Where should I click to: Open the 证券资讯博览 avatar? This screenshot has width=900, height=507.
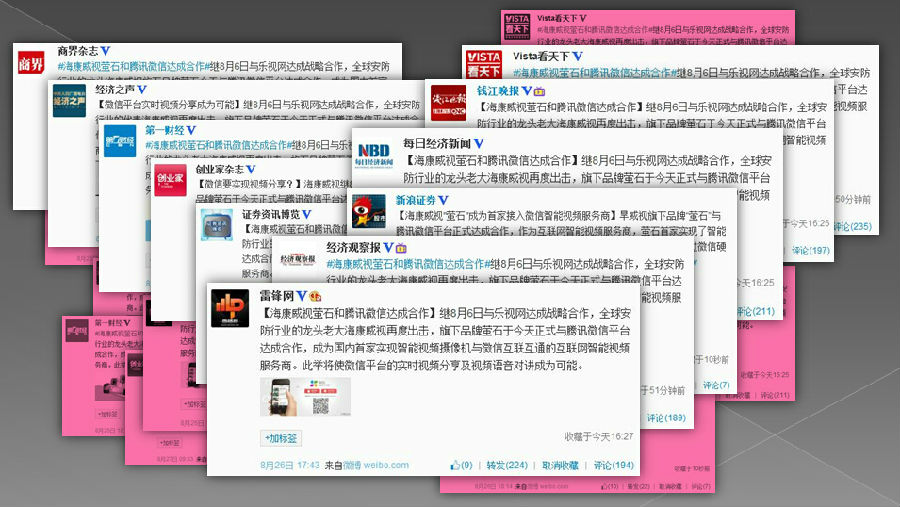coord(217,225)
